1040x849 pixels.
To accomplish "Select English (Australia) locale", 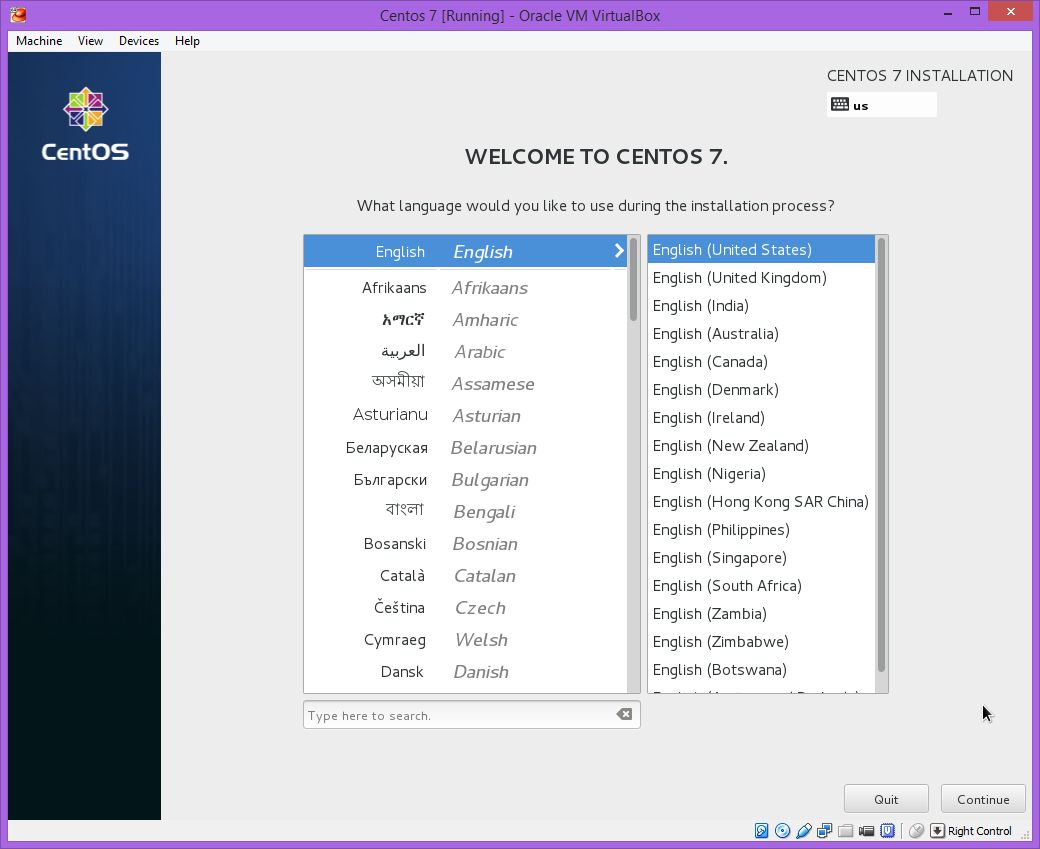I will (761, 334).
